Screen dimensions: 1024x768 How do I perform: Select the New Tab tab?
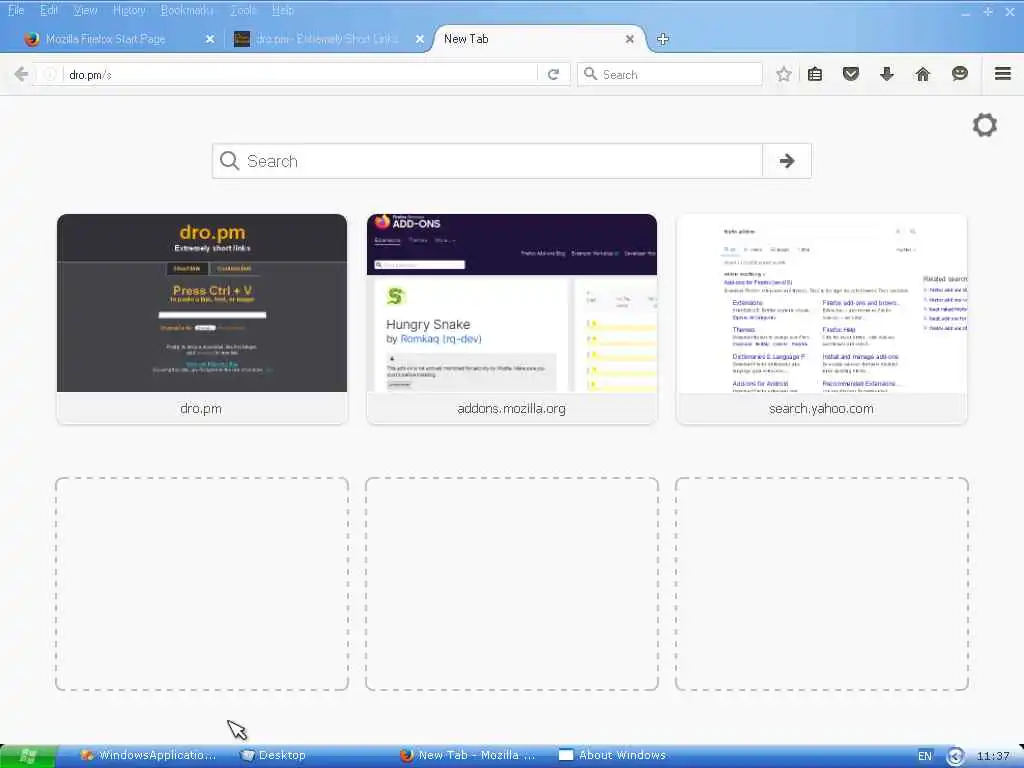(x=539, y=39)
